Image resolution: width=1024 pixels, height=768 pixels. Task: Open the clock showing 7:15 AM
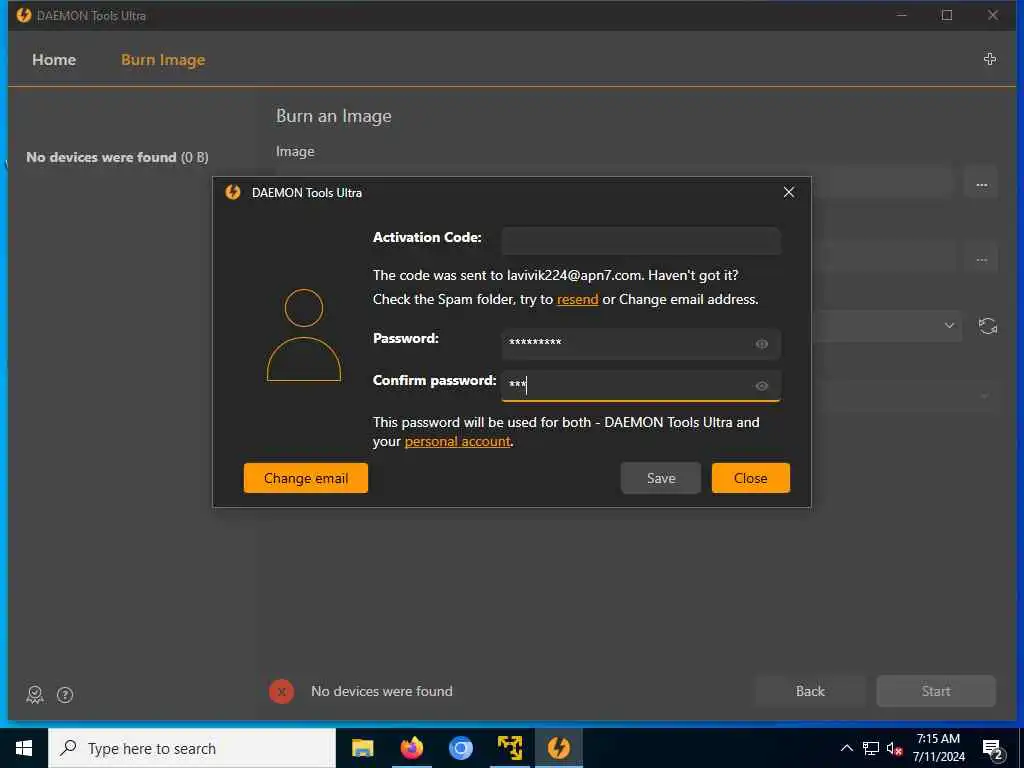click(x=938, y=748)
